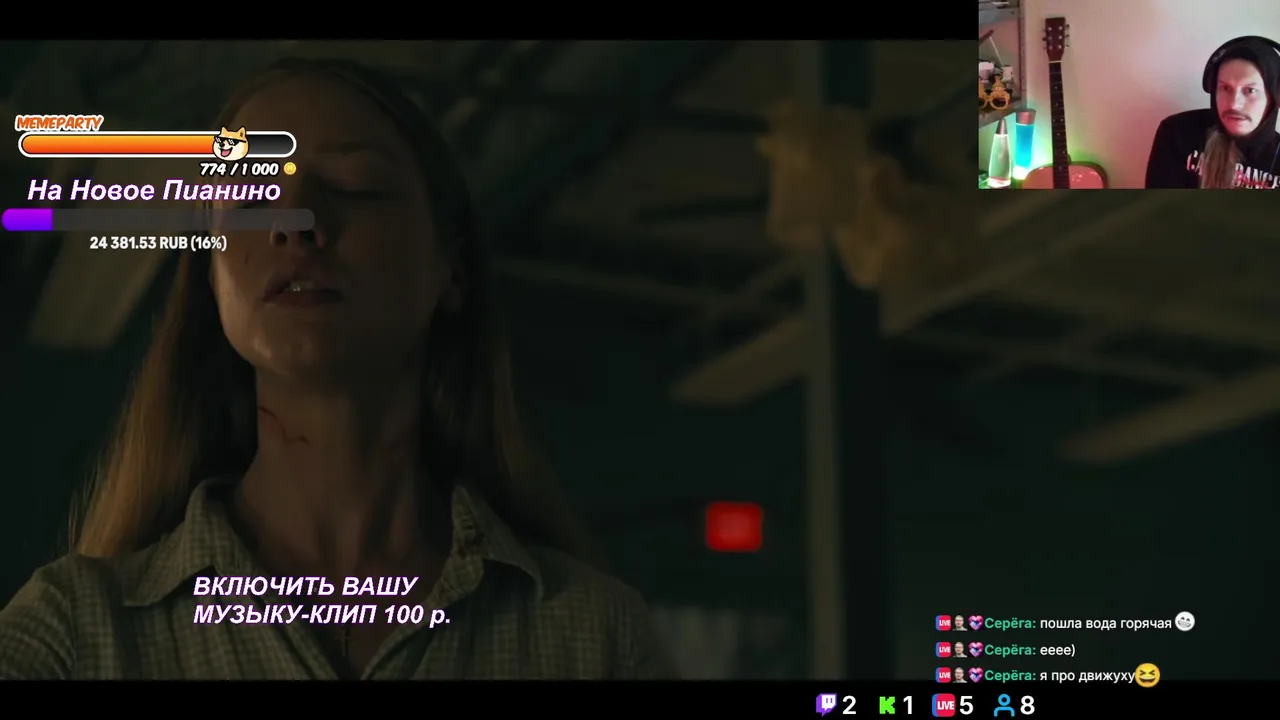The height and width of the screenshot is (720, 1280).
Task: Click the 'На Новое Пианино' goal title
Action: coord(154,190)
